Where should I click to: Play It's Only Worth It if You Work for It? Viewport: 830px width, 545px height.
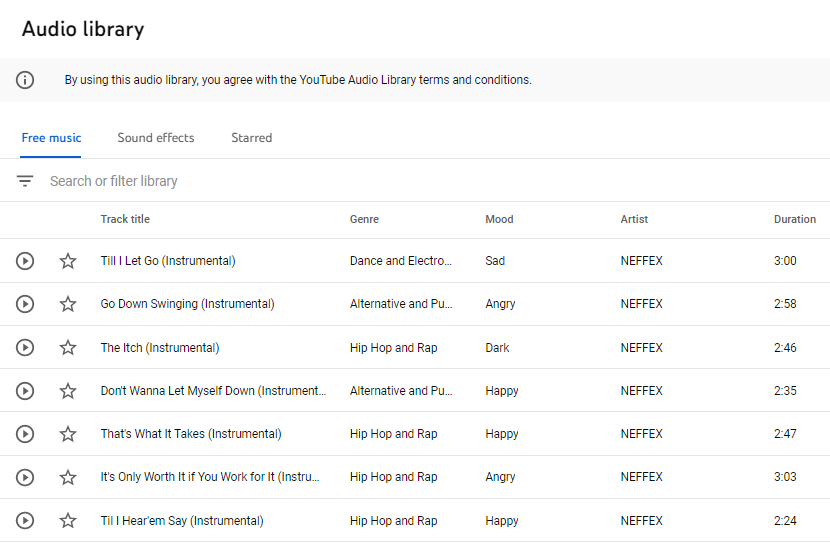point(25,477)
